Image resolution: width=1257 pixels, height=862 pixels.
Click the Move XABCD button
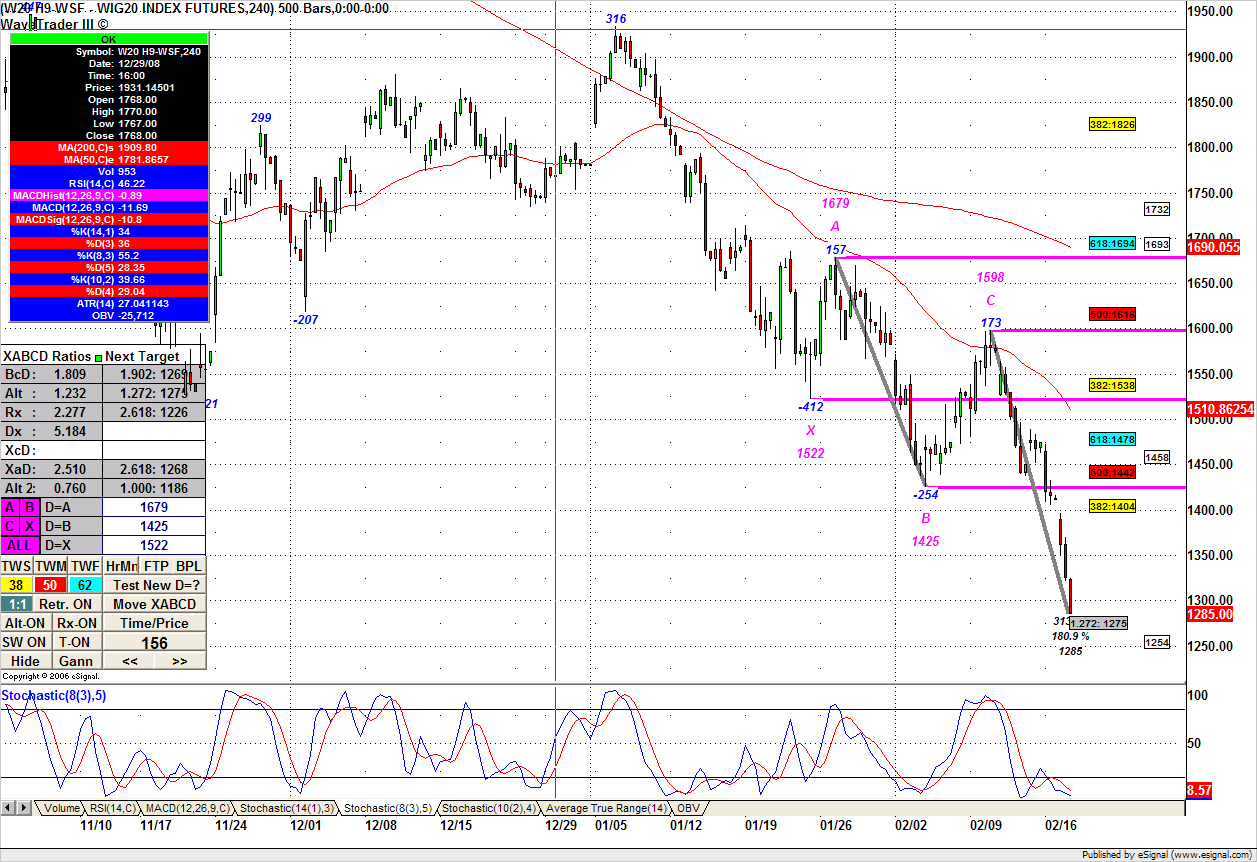155,604
